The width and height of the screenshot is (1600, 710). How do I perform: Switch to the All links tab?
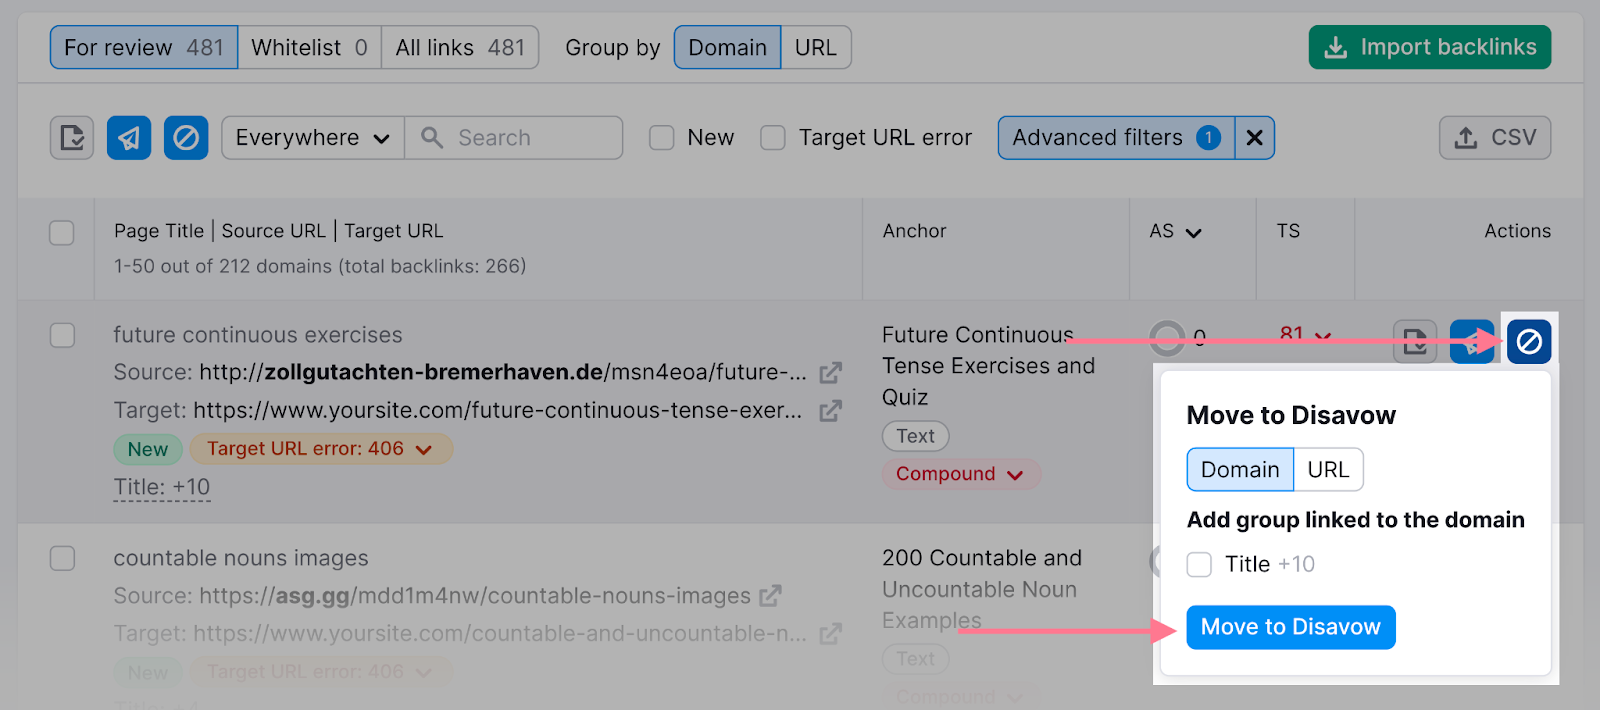tap(460, 48)
